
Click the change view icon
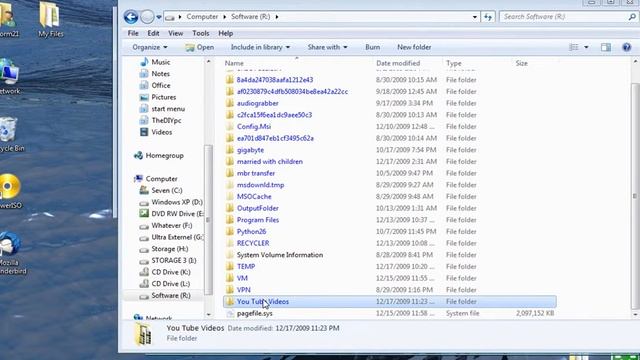(x=573, y=47)
